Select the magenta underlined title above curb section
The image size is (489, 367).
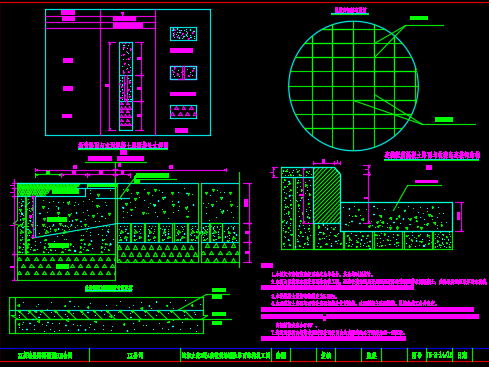click(x=432, y=155)
